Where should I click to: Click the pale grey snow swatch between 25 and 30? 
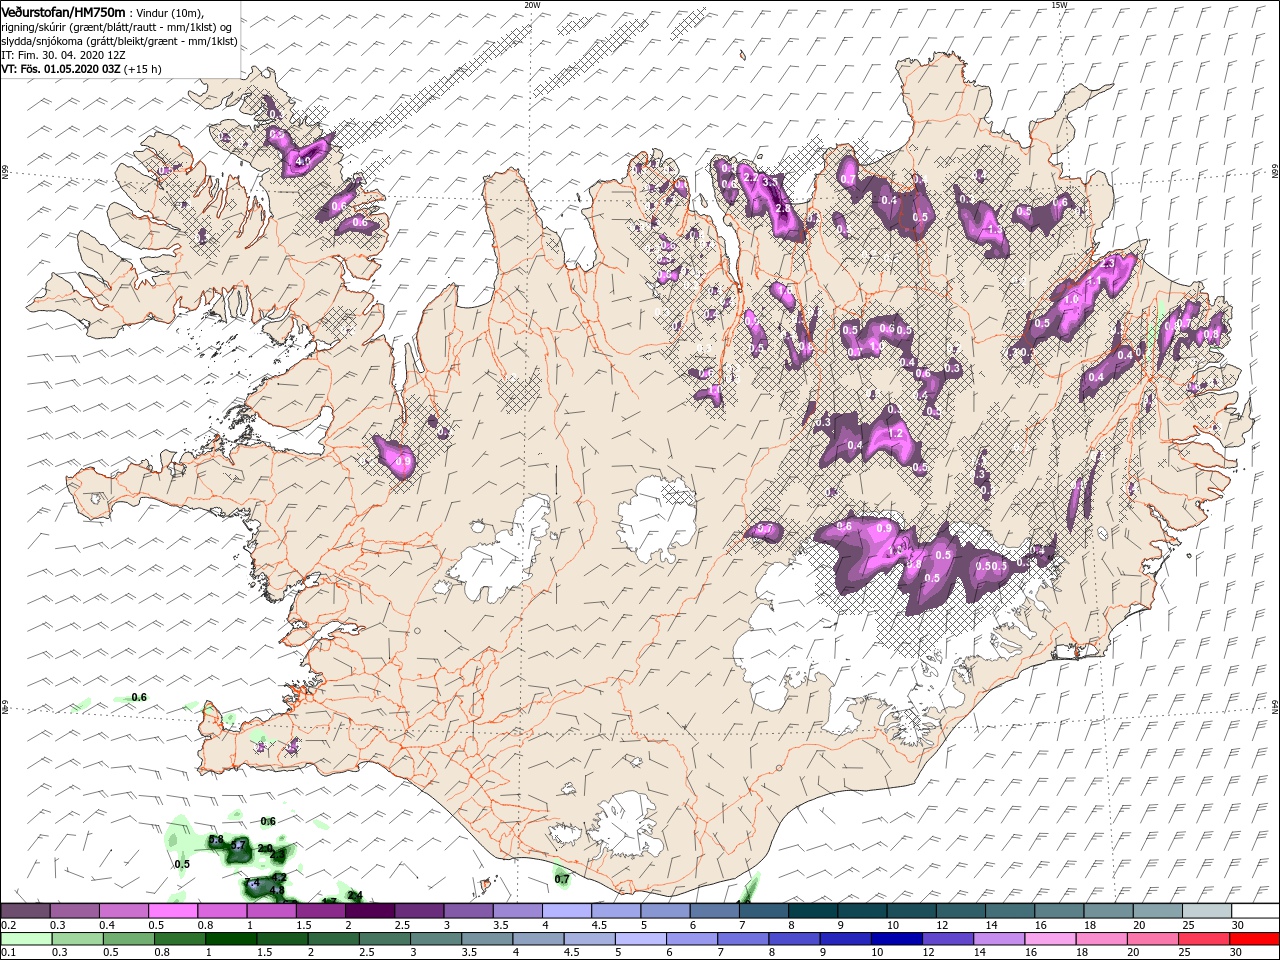1206,911
